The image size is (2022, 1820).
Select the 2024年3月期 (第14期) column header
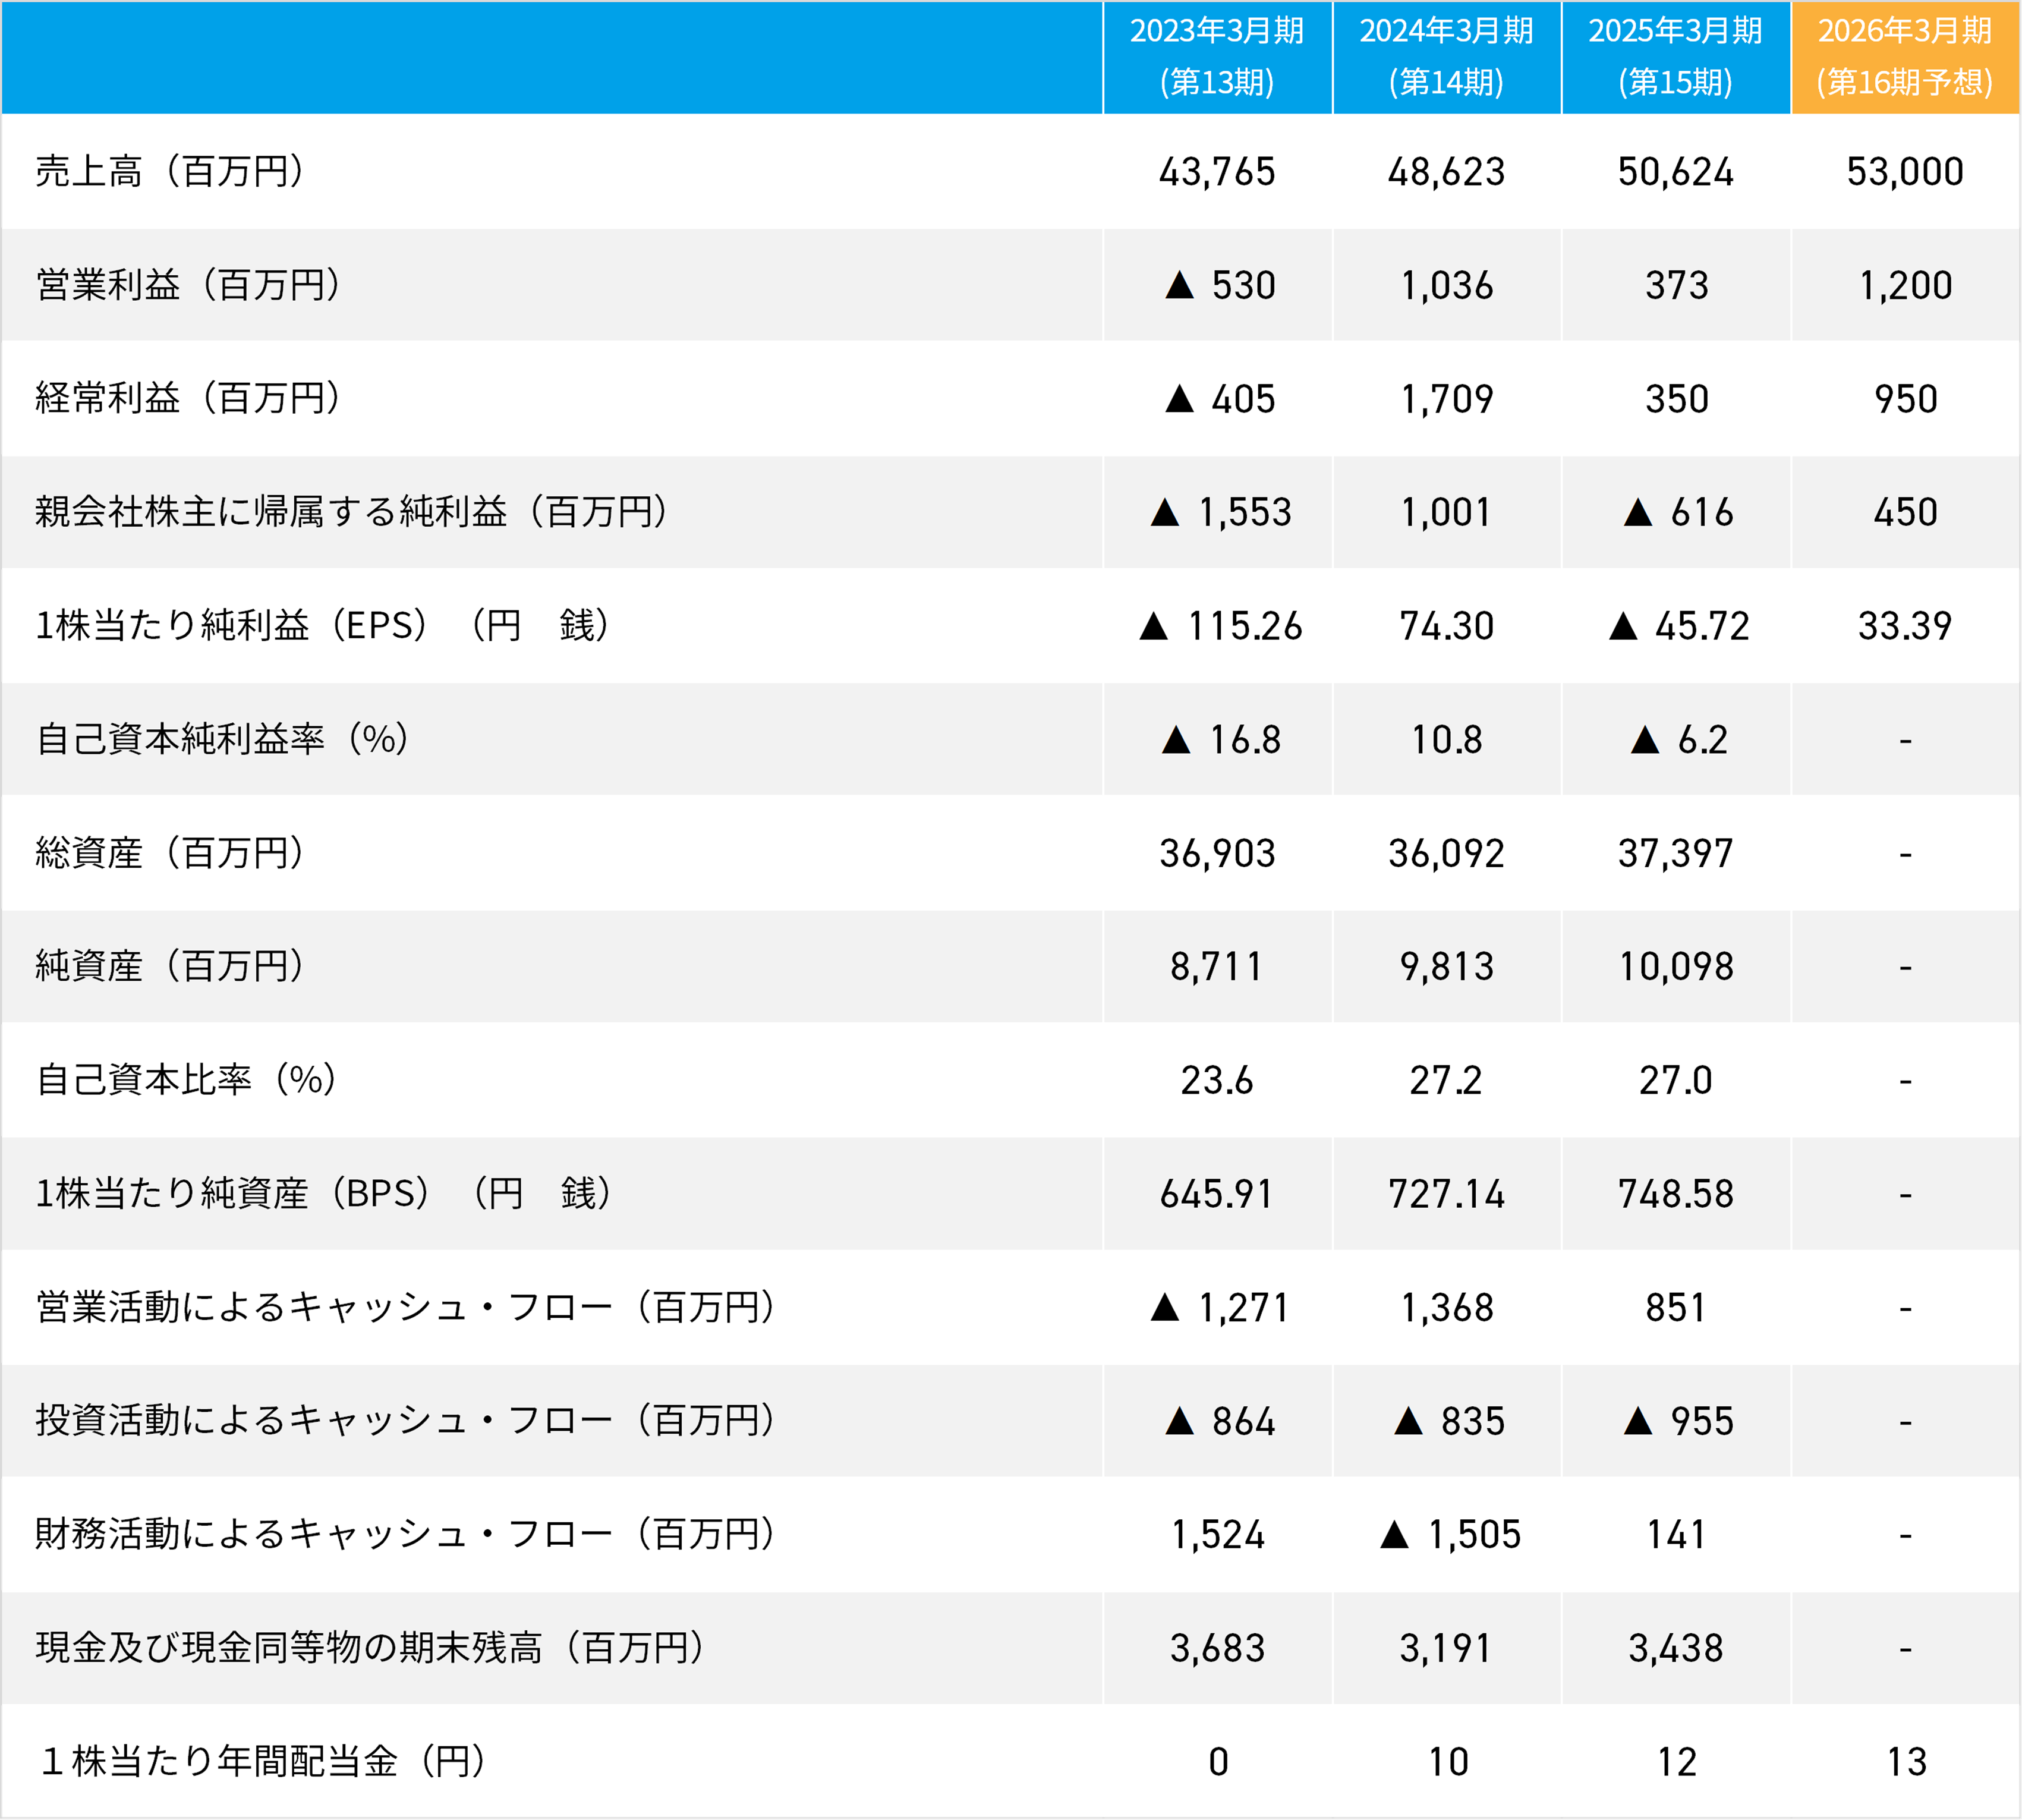click(x=1446, y=57)
